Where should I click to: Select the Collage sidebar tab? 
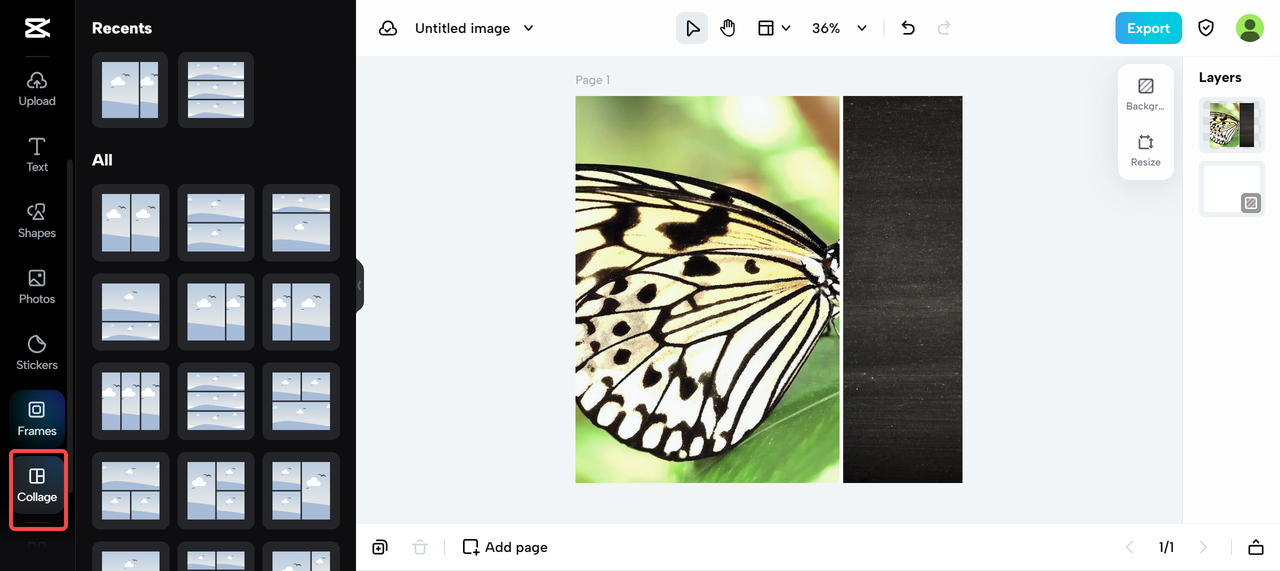pos(37,485)
